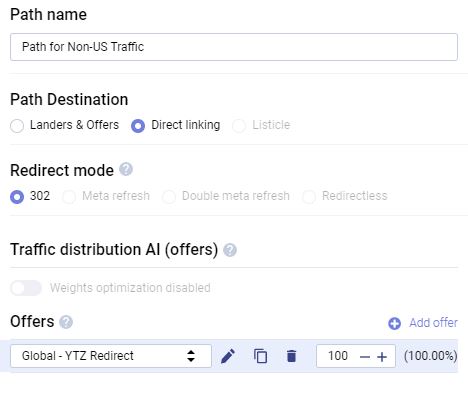Open Traffic distribution AI help icon
This screenshot has width=468, height=395.
click(230, 250)
